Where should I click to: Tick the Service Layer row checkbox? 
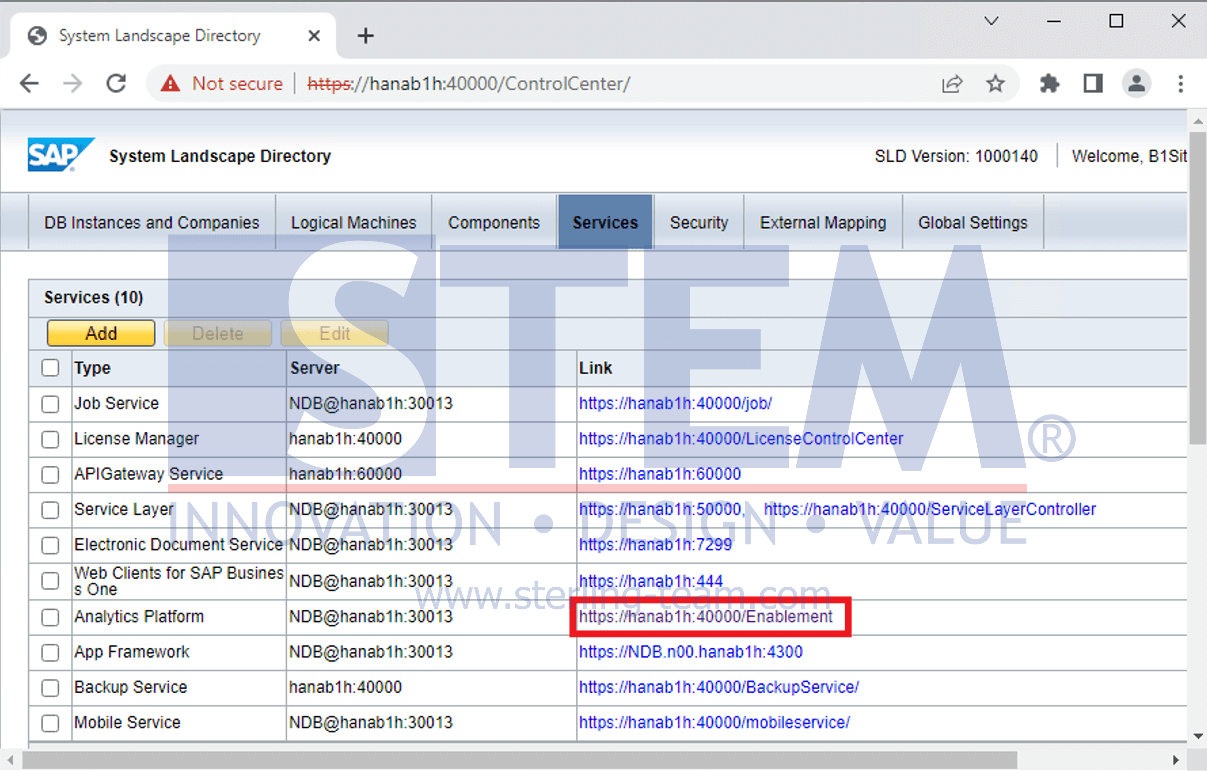click(50, 510)
